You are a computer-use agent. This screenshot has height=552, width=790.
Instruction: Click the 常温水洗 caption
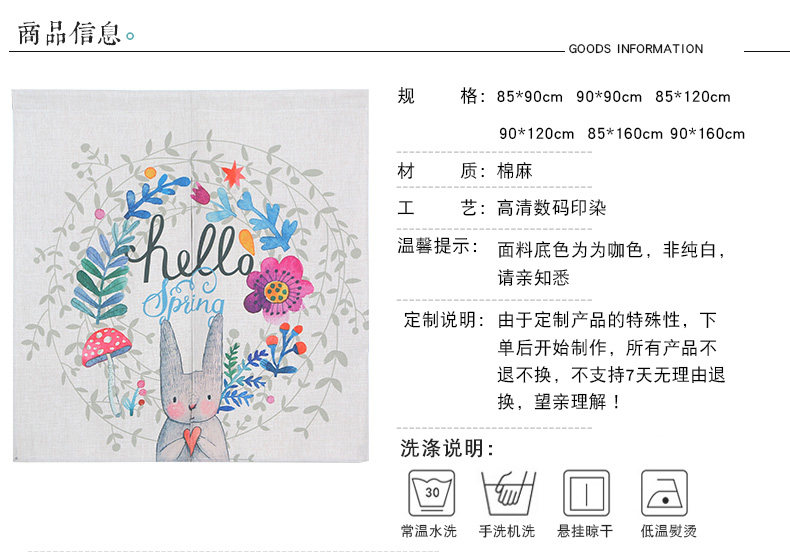point(429,531)
